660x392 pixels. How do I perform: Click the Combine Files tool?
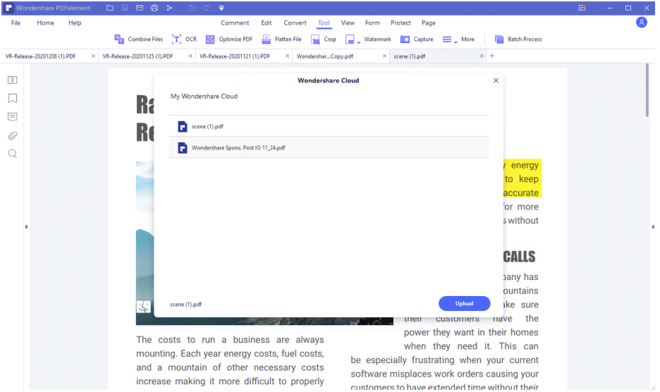[x=138, y=39]
